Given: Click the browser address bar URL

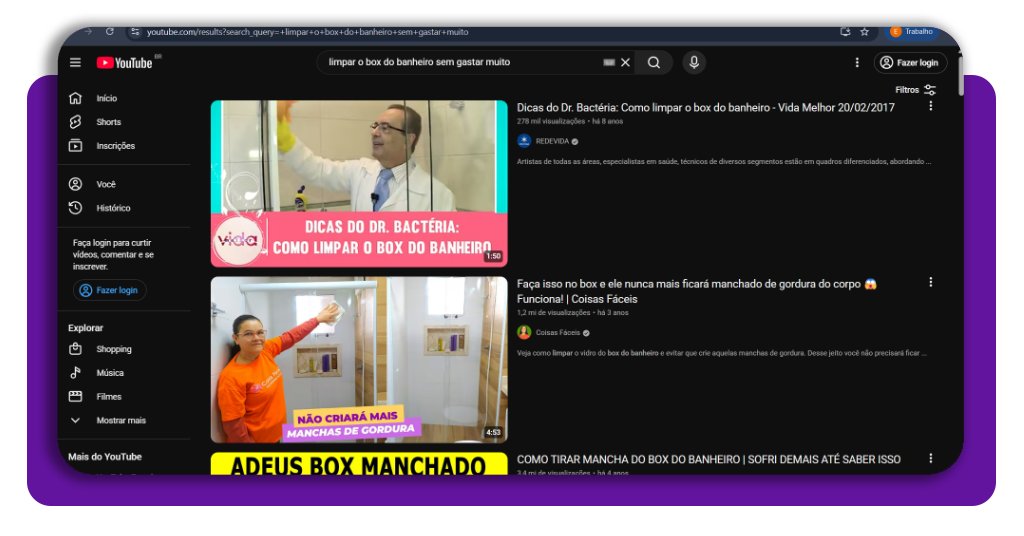Looking at the screenshot, I should [x=307, y=31].
